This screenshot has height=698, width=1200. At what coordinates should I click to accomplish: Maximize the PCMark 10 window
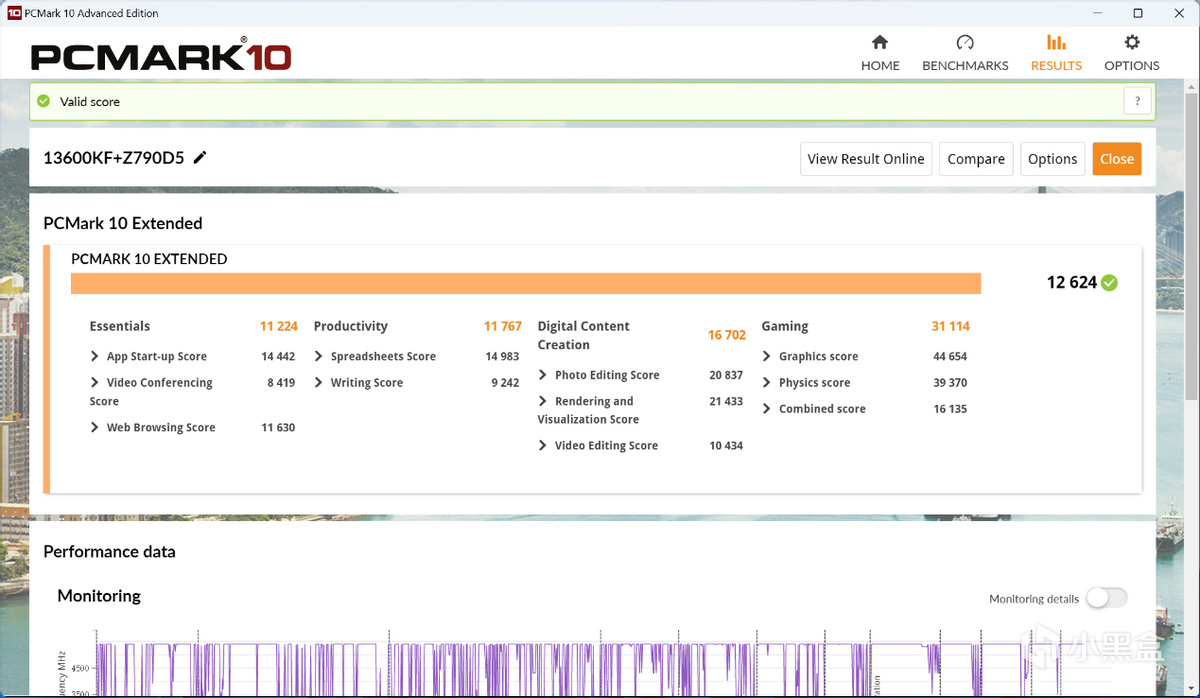tap(1138, 13)
